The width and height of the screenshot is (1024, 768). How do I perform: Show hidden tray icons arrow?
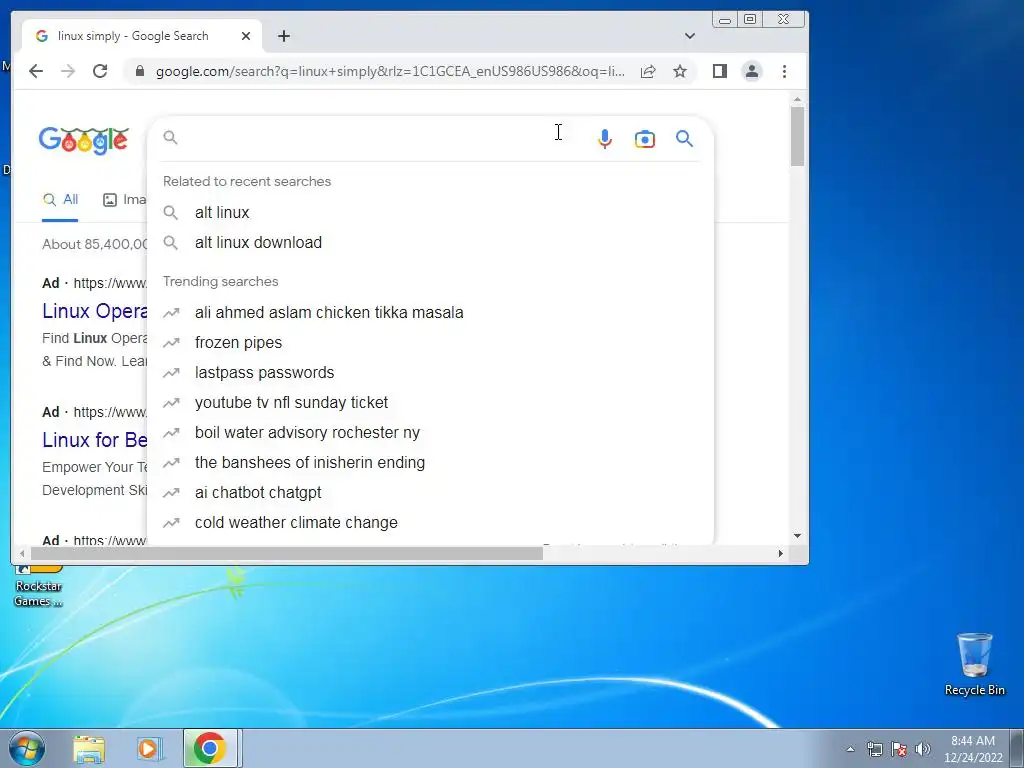[850, 749]
